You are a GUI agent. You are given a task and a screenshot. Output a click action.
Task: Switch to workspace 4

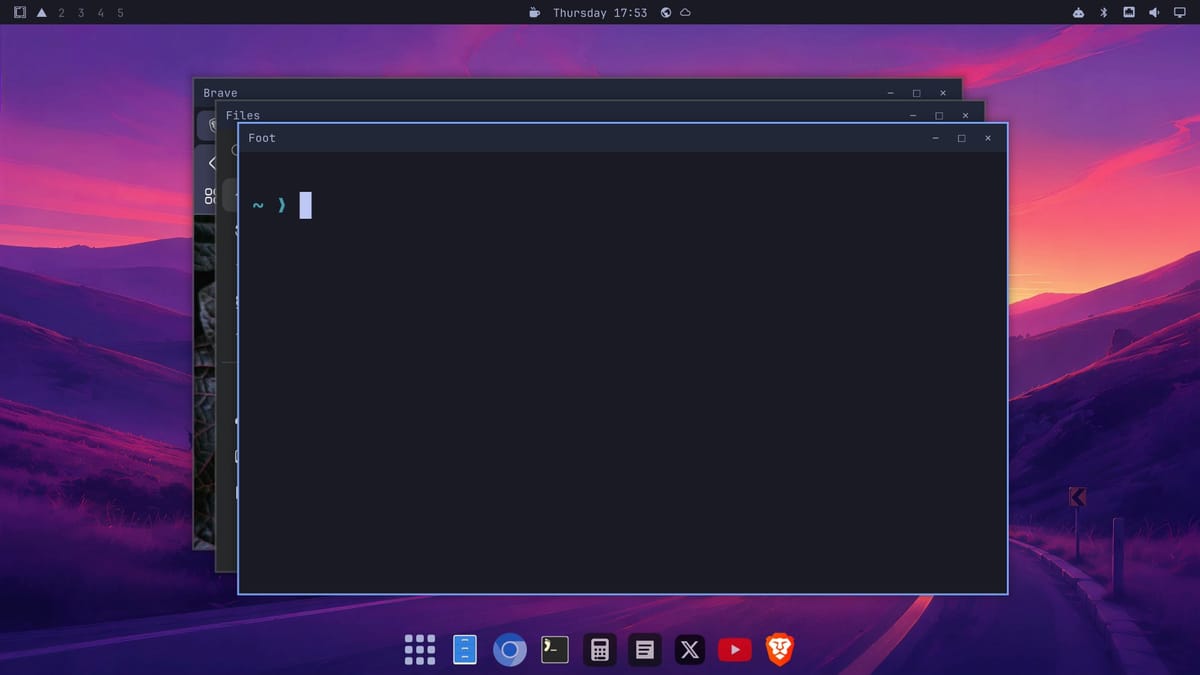click(x=100, y=13)
